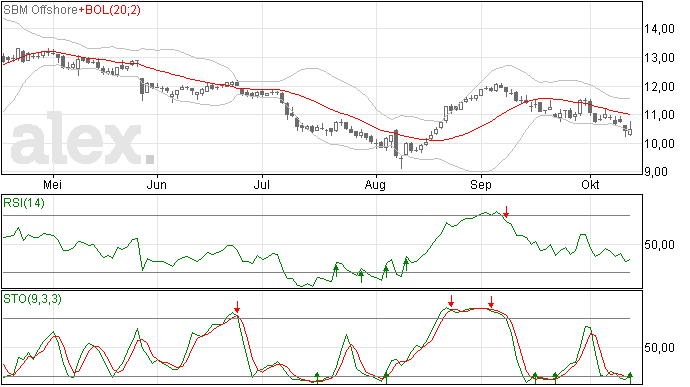Click the Sep month label
690x387 pixels.
pos(481,185)
